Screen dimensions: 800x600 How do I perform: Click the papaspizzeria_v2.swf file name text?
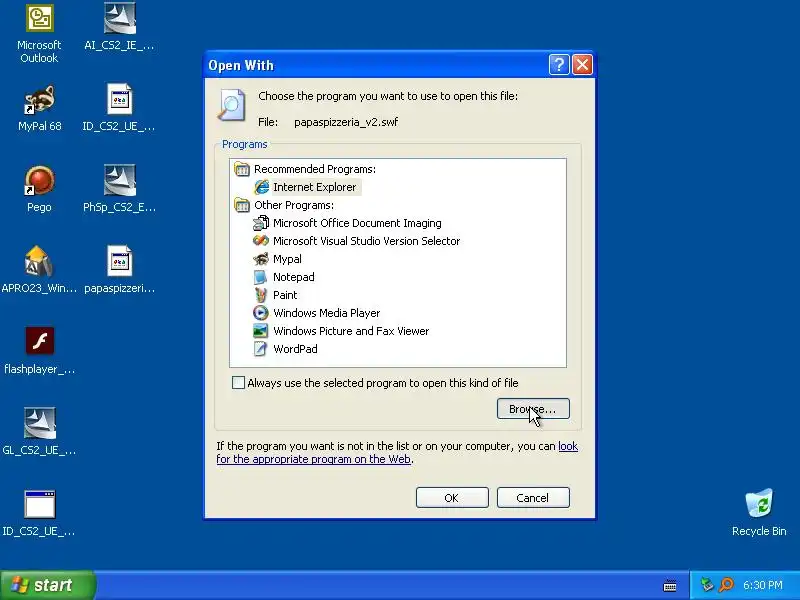point(346,122)
